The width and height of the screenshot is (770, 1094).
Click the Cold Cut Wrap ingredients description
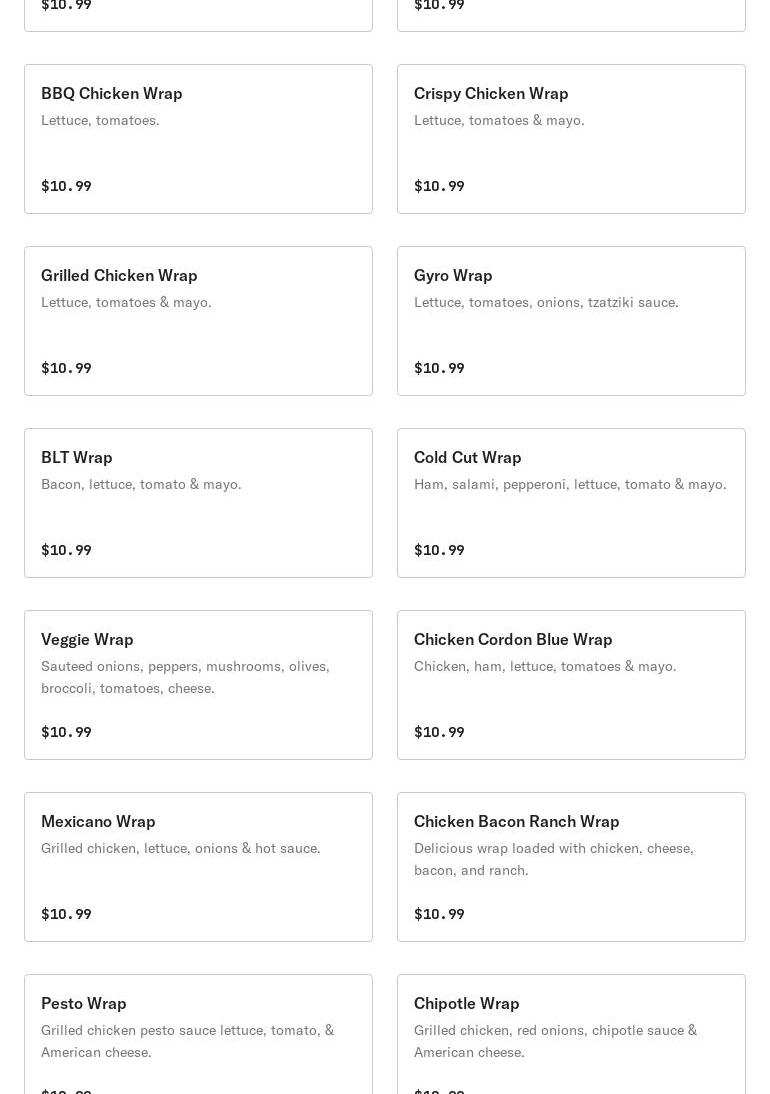click(x=570, y=484)
